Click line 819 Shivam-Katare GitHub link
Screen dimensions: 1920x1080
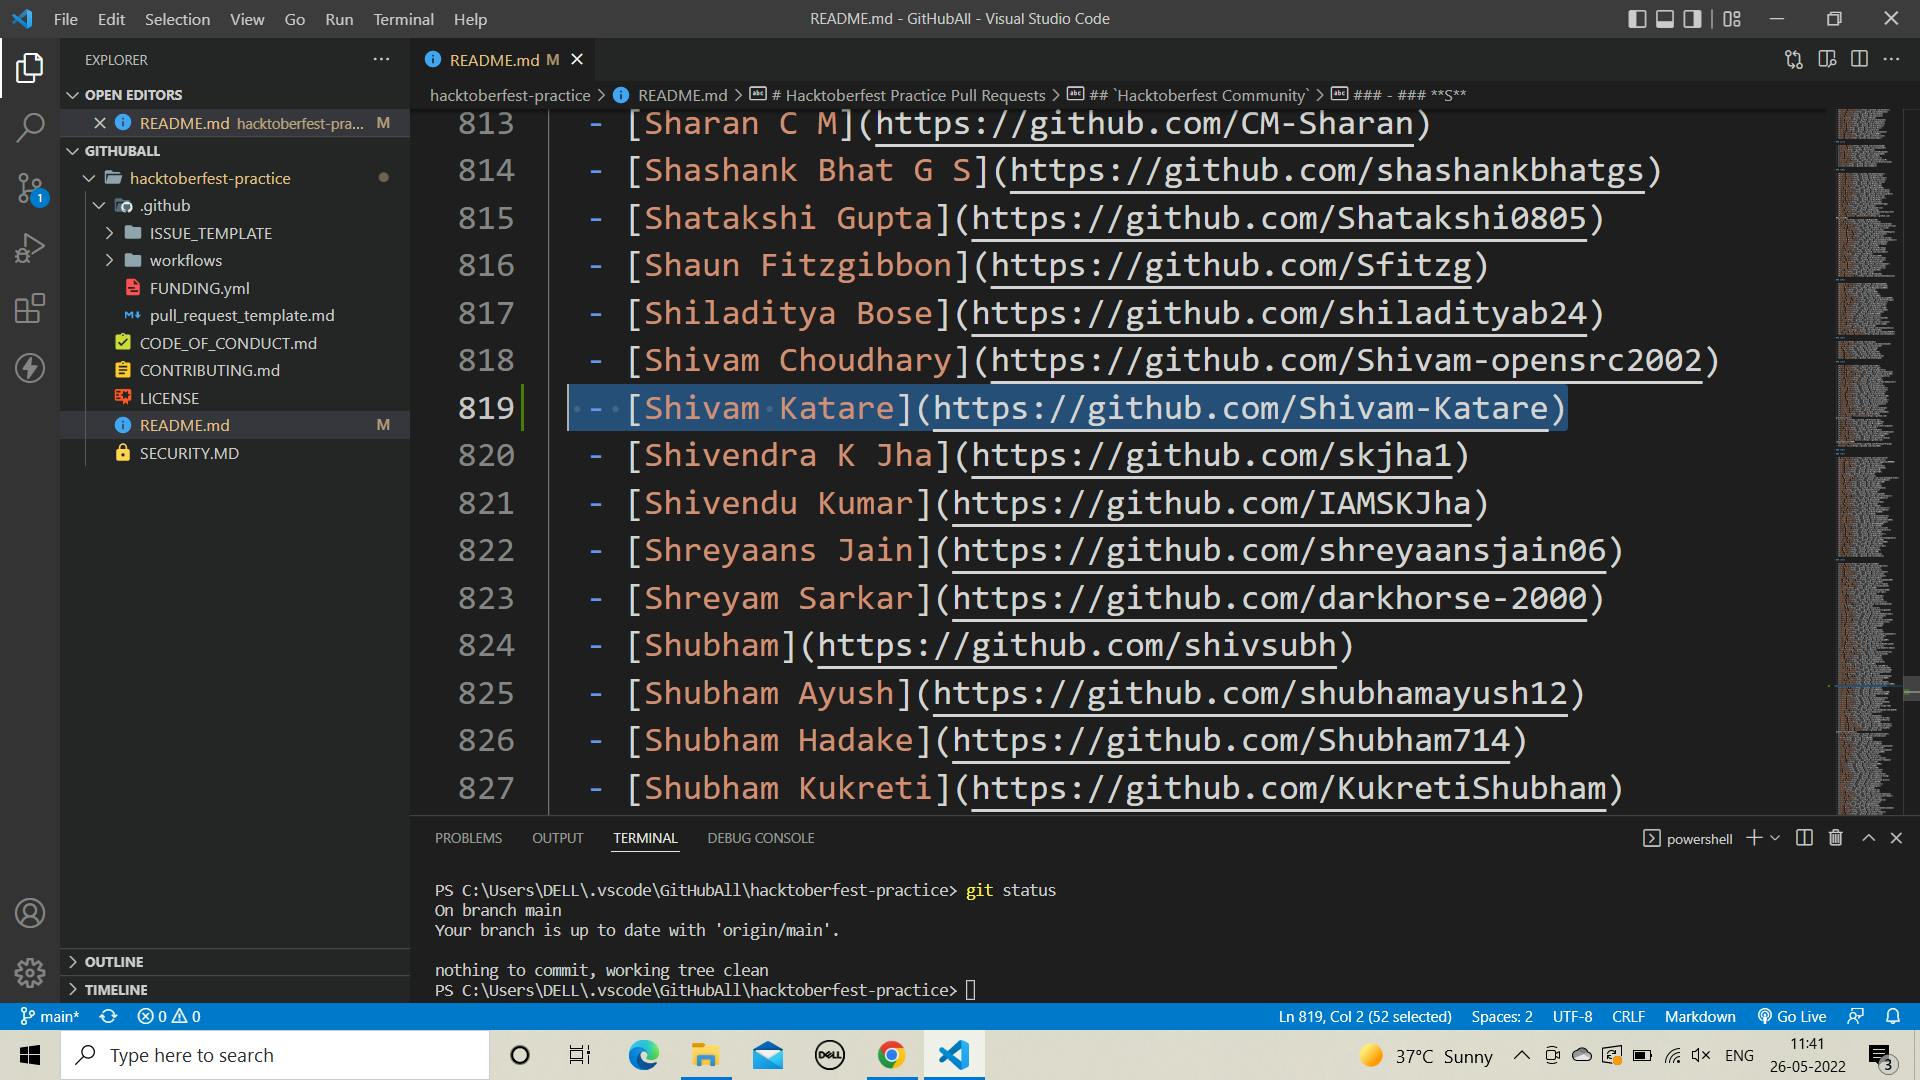point(1240,408)
